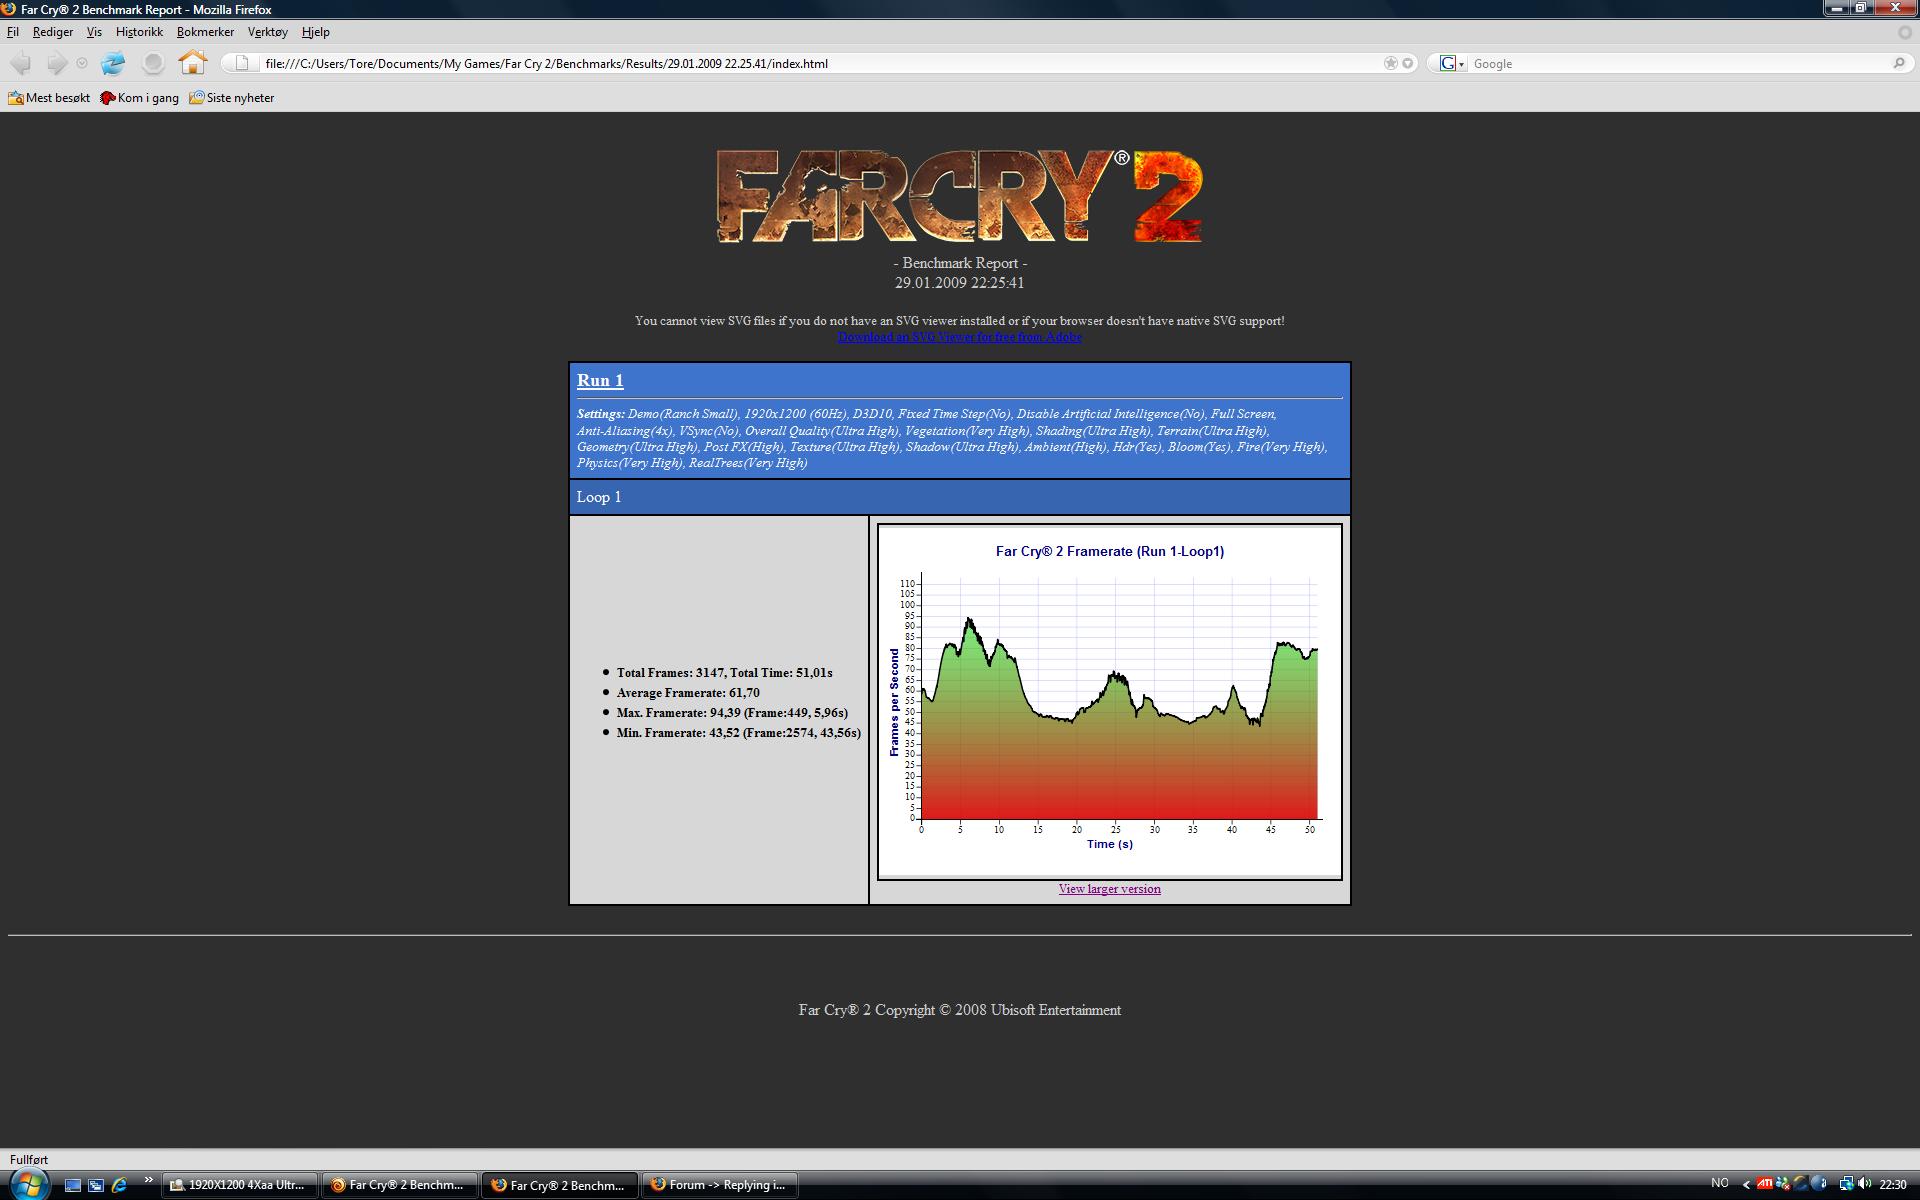This screenshot has width=1920, height=1200.
Task: Open the Siste nyheter live bookmark
Action: pyautogui.click(x=231, y=98)
